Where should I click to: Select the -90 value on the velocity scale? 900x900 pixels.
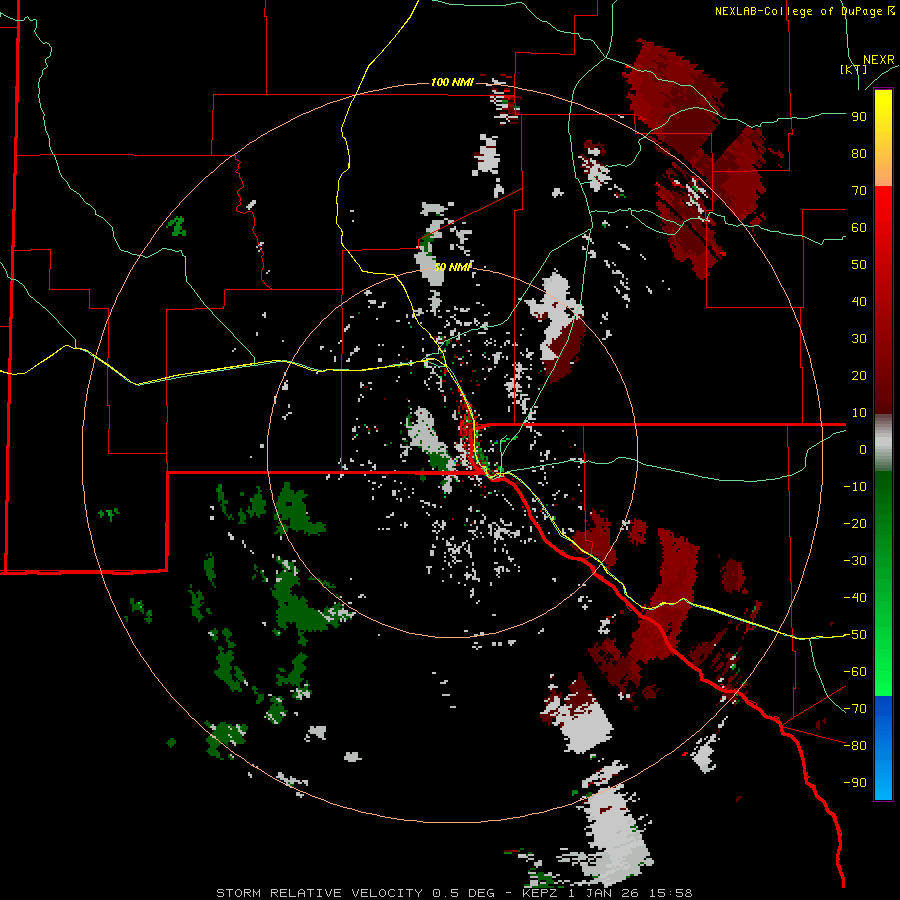855,783
